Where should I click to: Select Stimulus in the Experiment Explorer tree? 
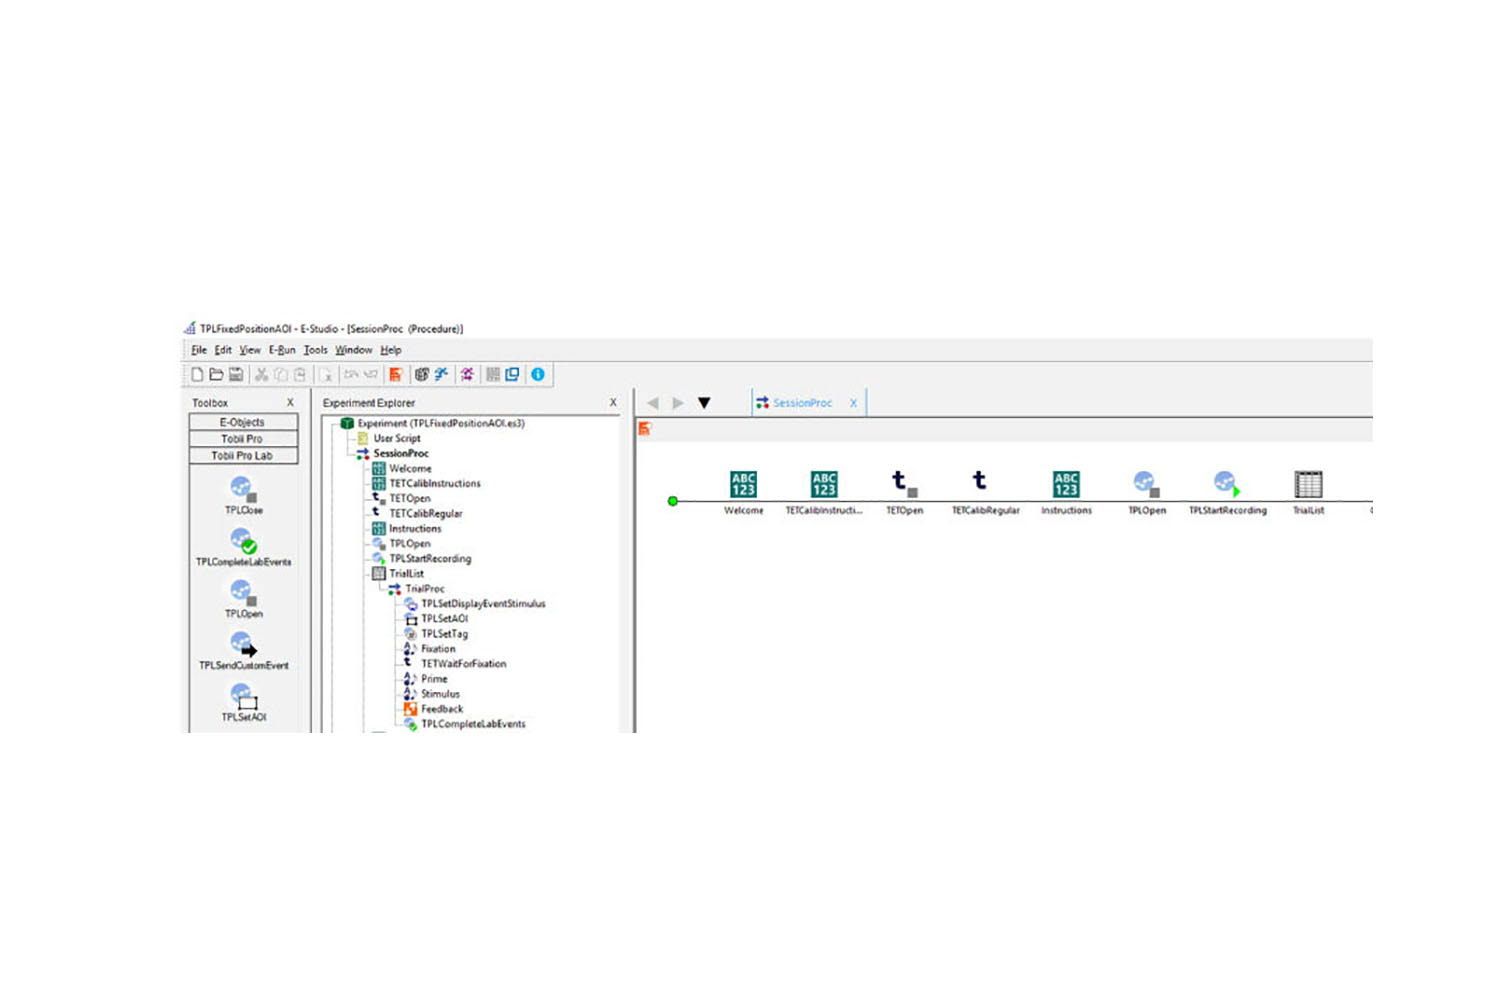pos(432,694)
